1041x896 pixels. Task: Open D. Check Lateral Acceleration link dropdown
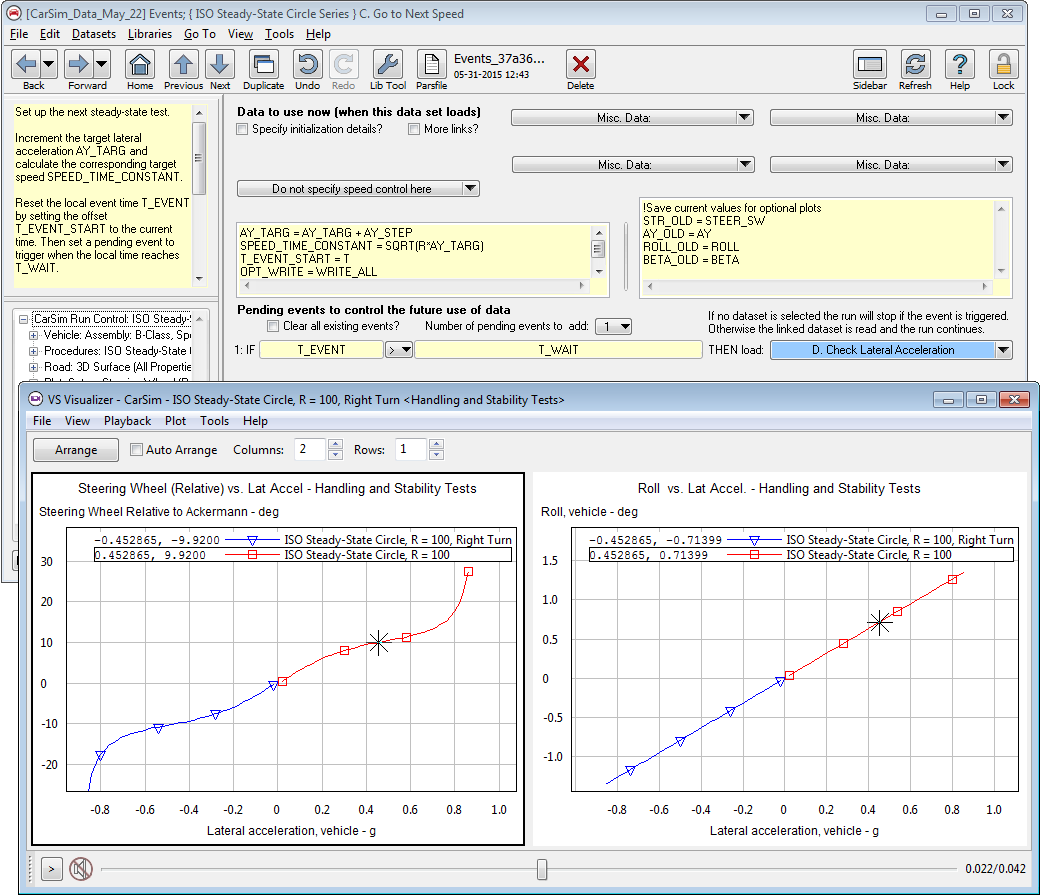(1004, 350)
